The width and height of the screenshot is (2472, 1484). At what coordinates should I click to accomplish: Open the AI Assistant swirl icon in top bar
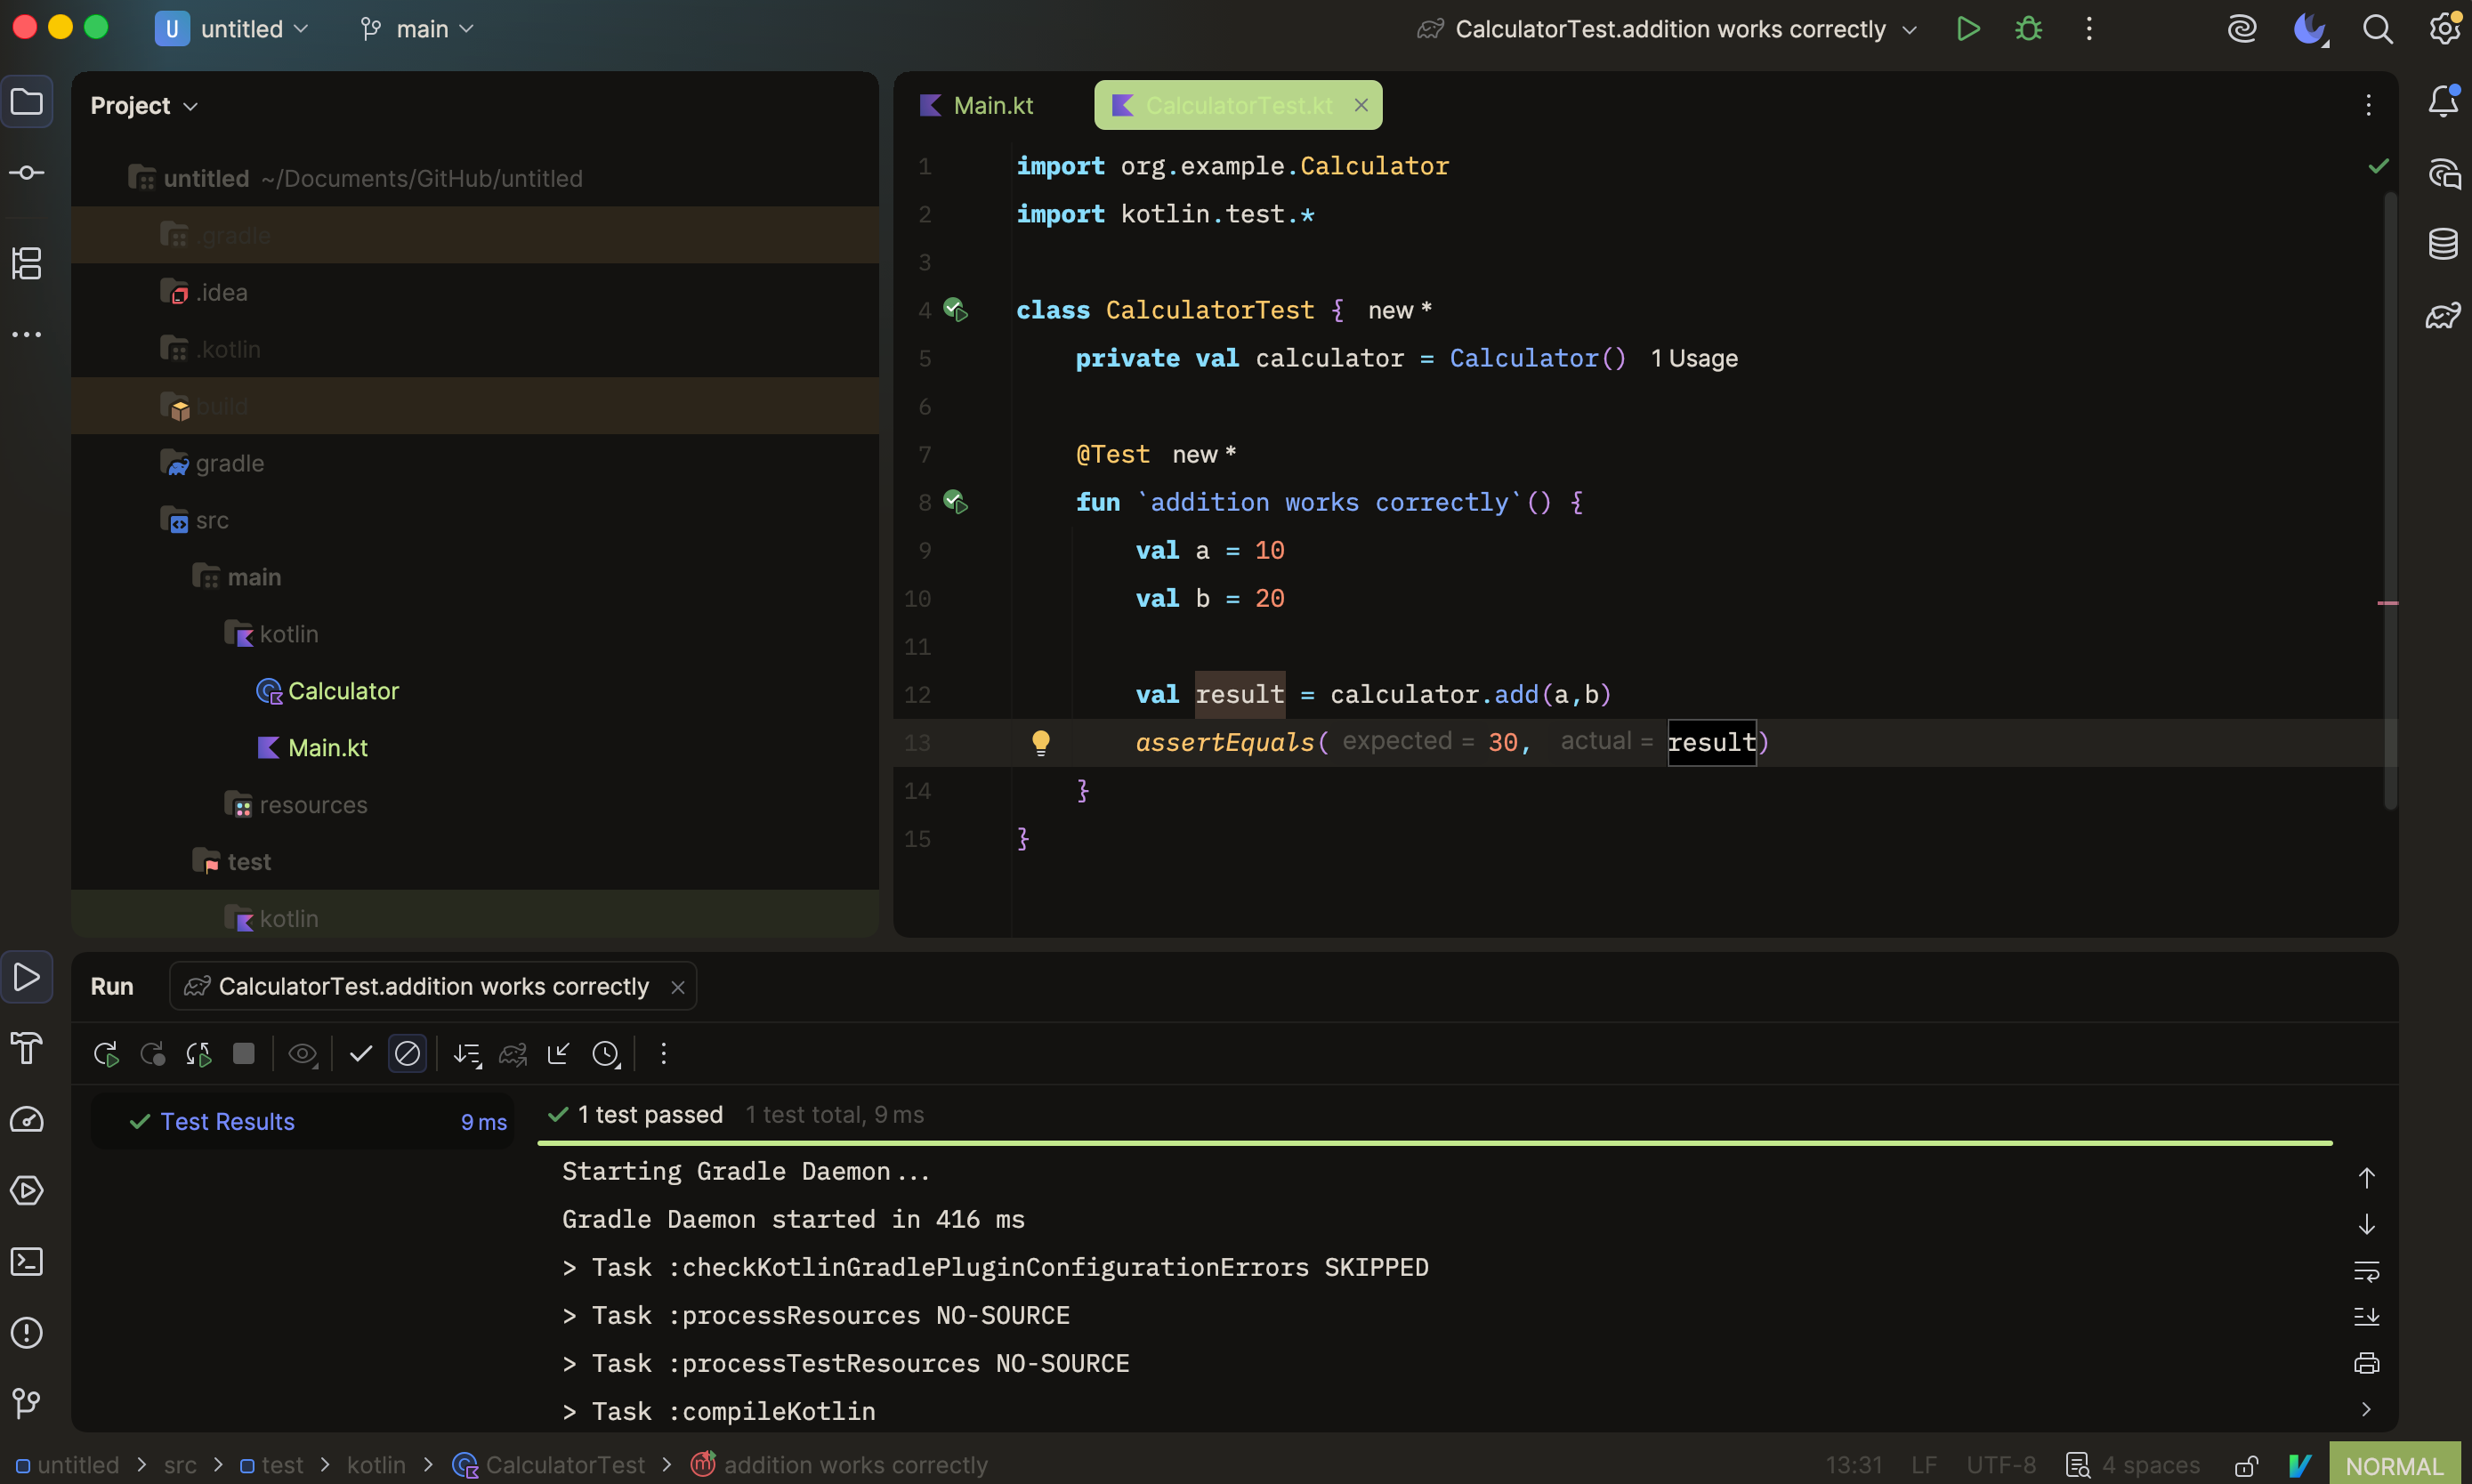pyautogui.click(x=2242, y=29)
